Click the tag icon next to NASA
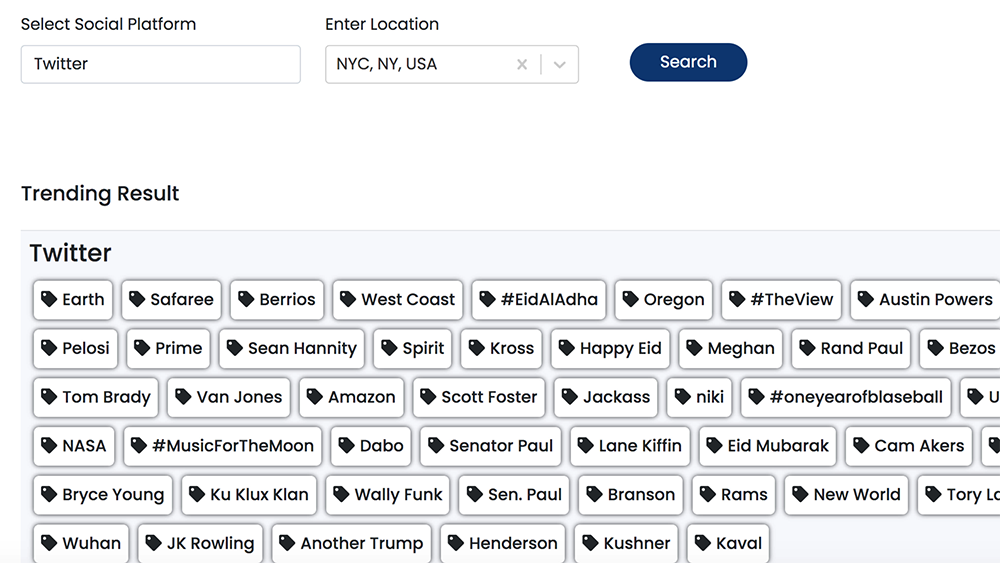Screen dimensions: 1000x563 click(x=49, y=446)
